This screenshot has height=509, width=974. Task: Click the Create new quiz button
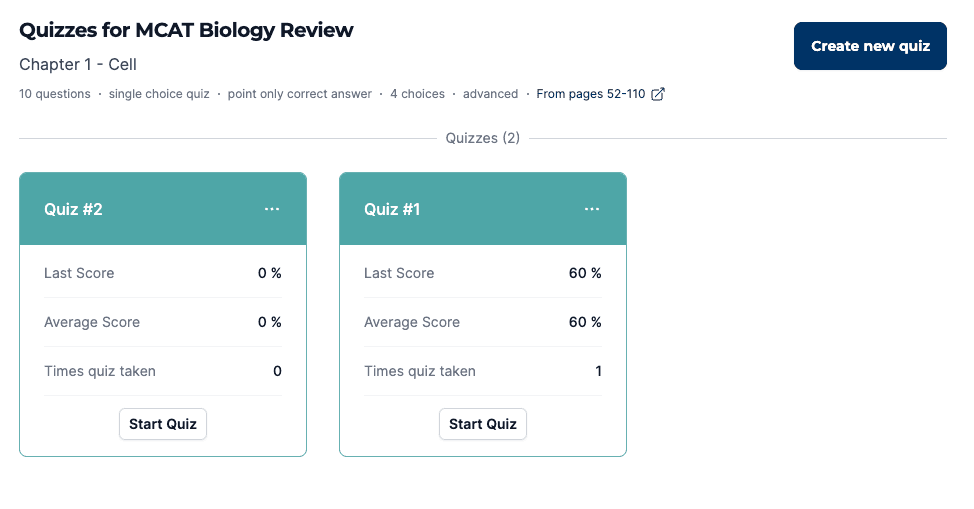coord(870,46)
